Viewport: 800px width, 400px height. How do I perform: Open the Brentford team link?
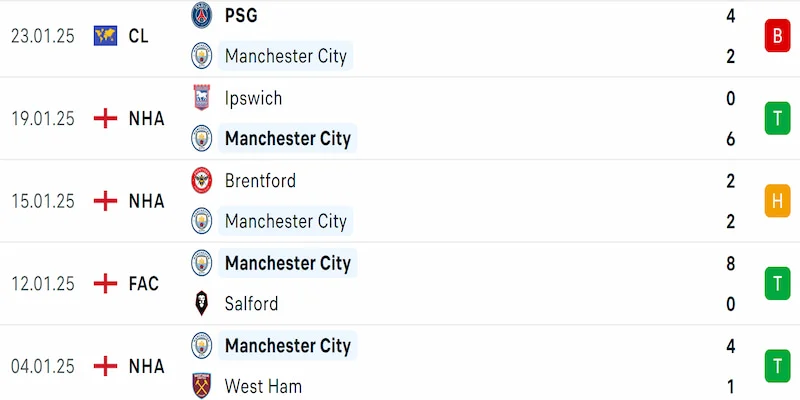click(262, 181)
